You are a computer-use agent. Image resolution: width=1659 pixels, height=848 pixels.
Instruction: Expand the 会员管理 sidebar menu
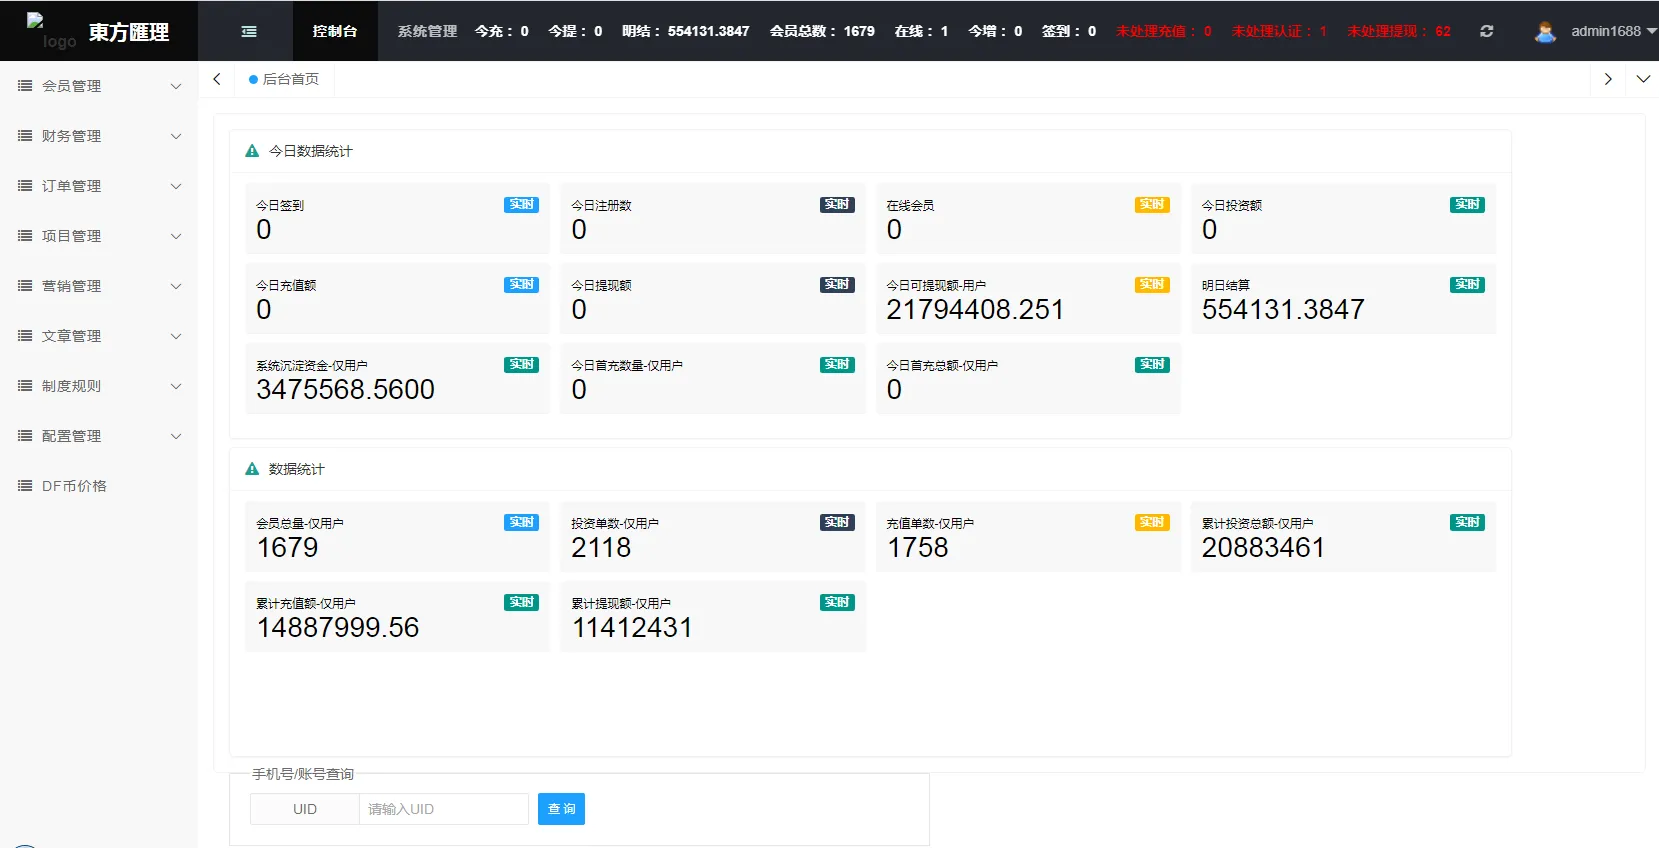point(98,86)
